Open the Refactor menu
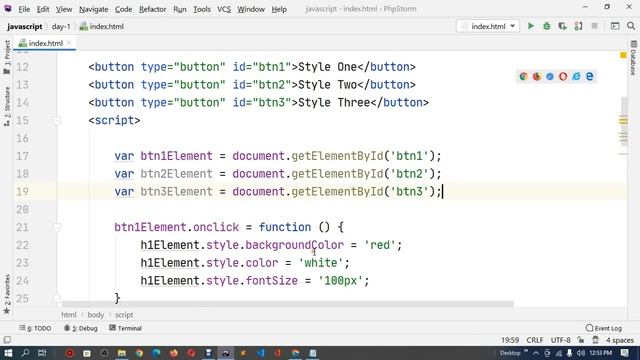The width and height of the screenshot is (640, 360). pyautogui.click(x=152, y=9)
